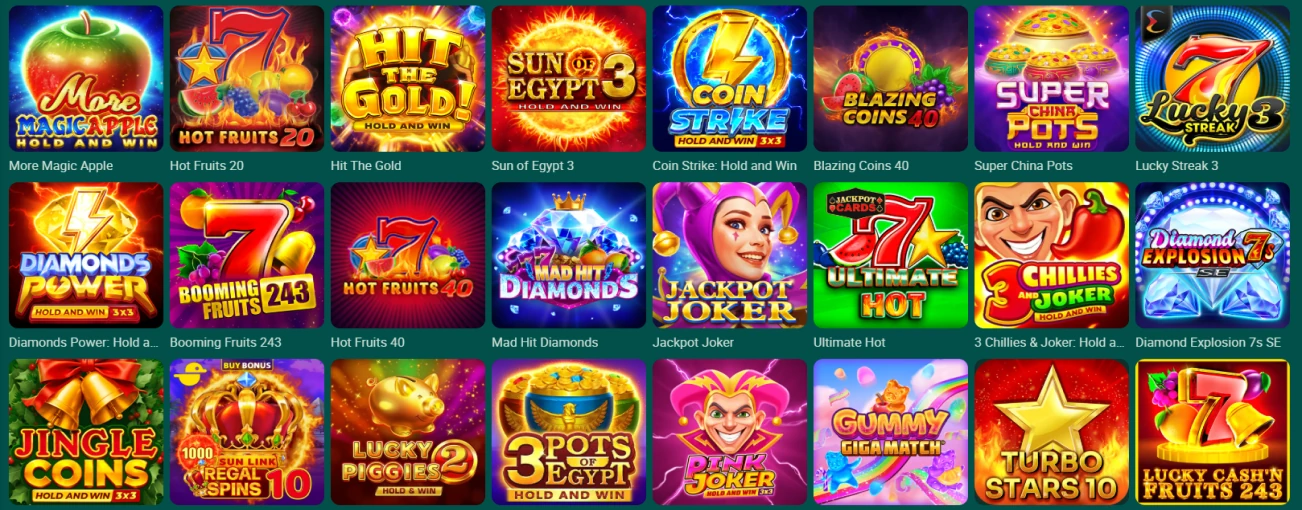Viewport: 1302px width, 510px height.
Task: Launch the Pink Joker slot tile
Action: pyautogui.click(x=730, y=432)
